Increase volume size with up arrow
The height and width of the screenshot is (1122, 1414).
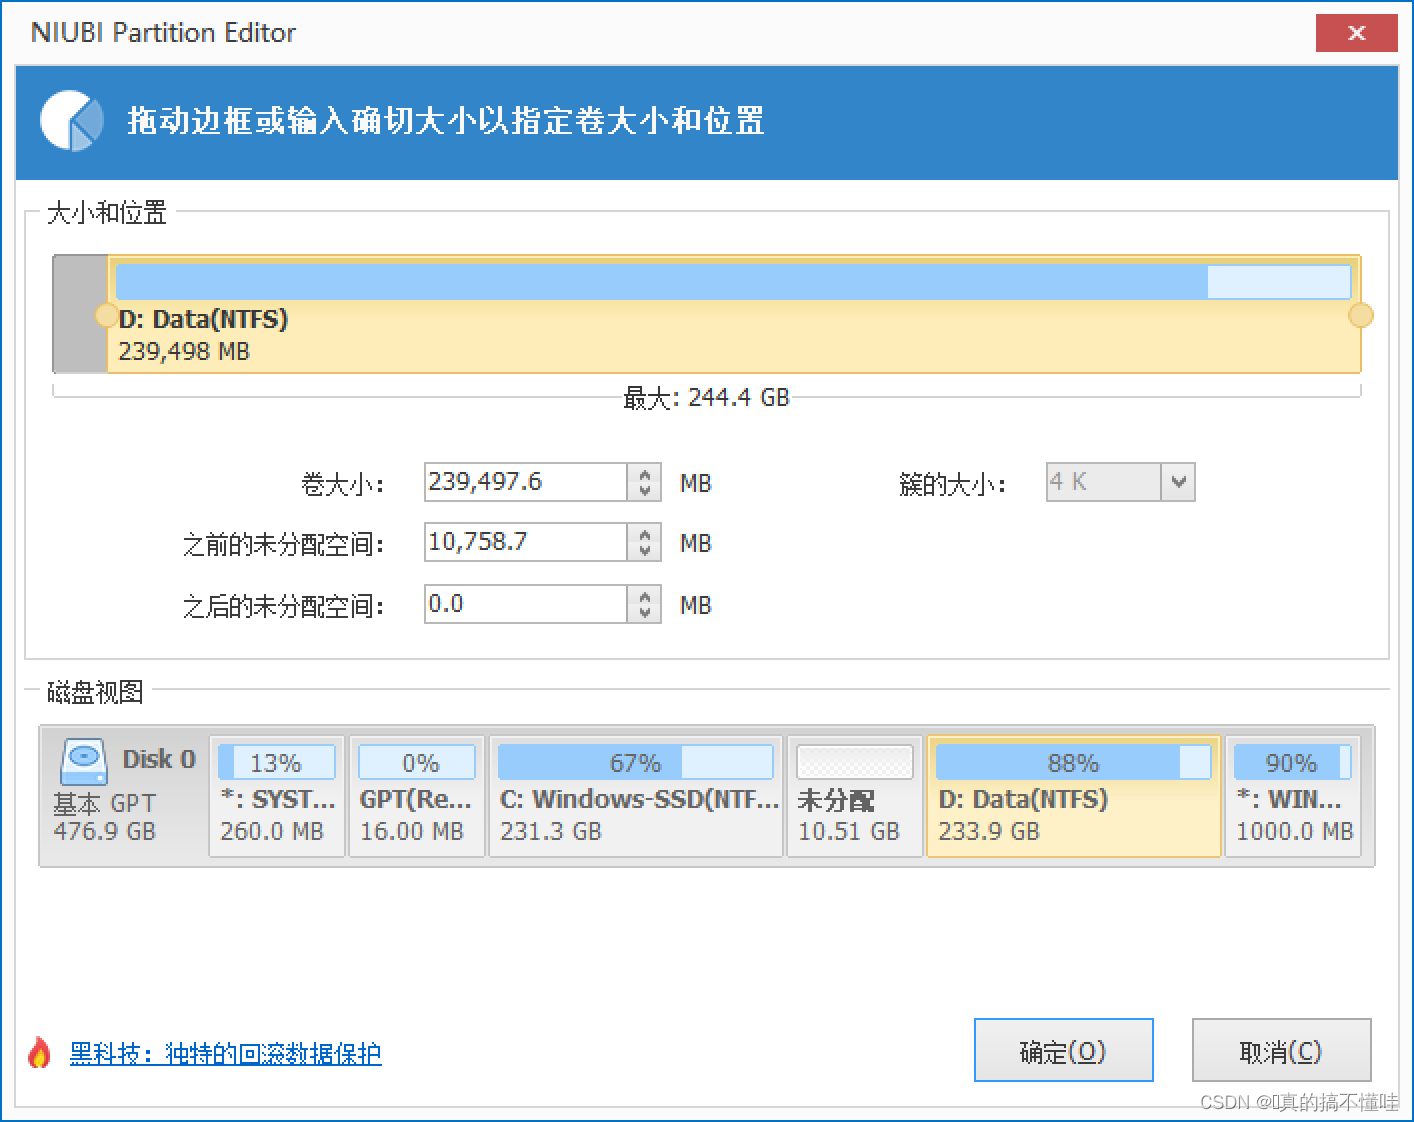pos(645,474)
